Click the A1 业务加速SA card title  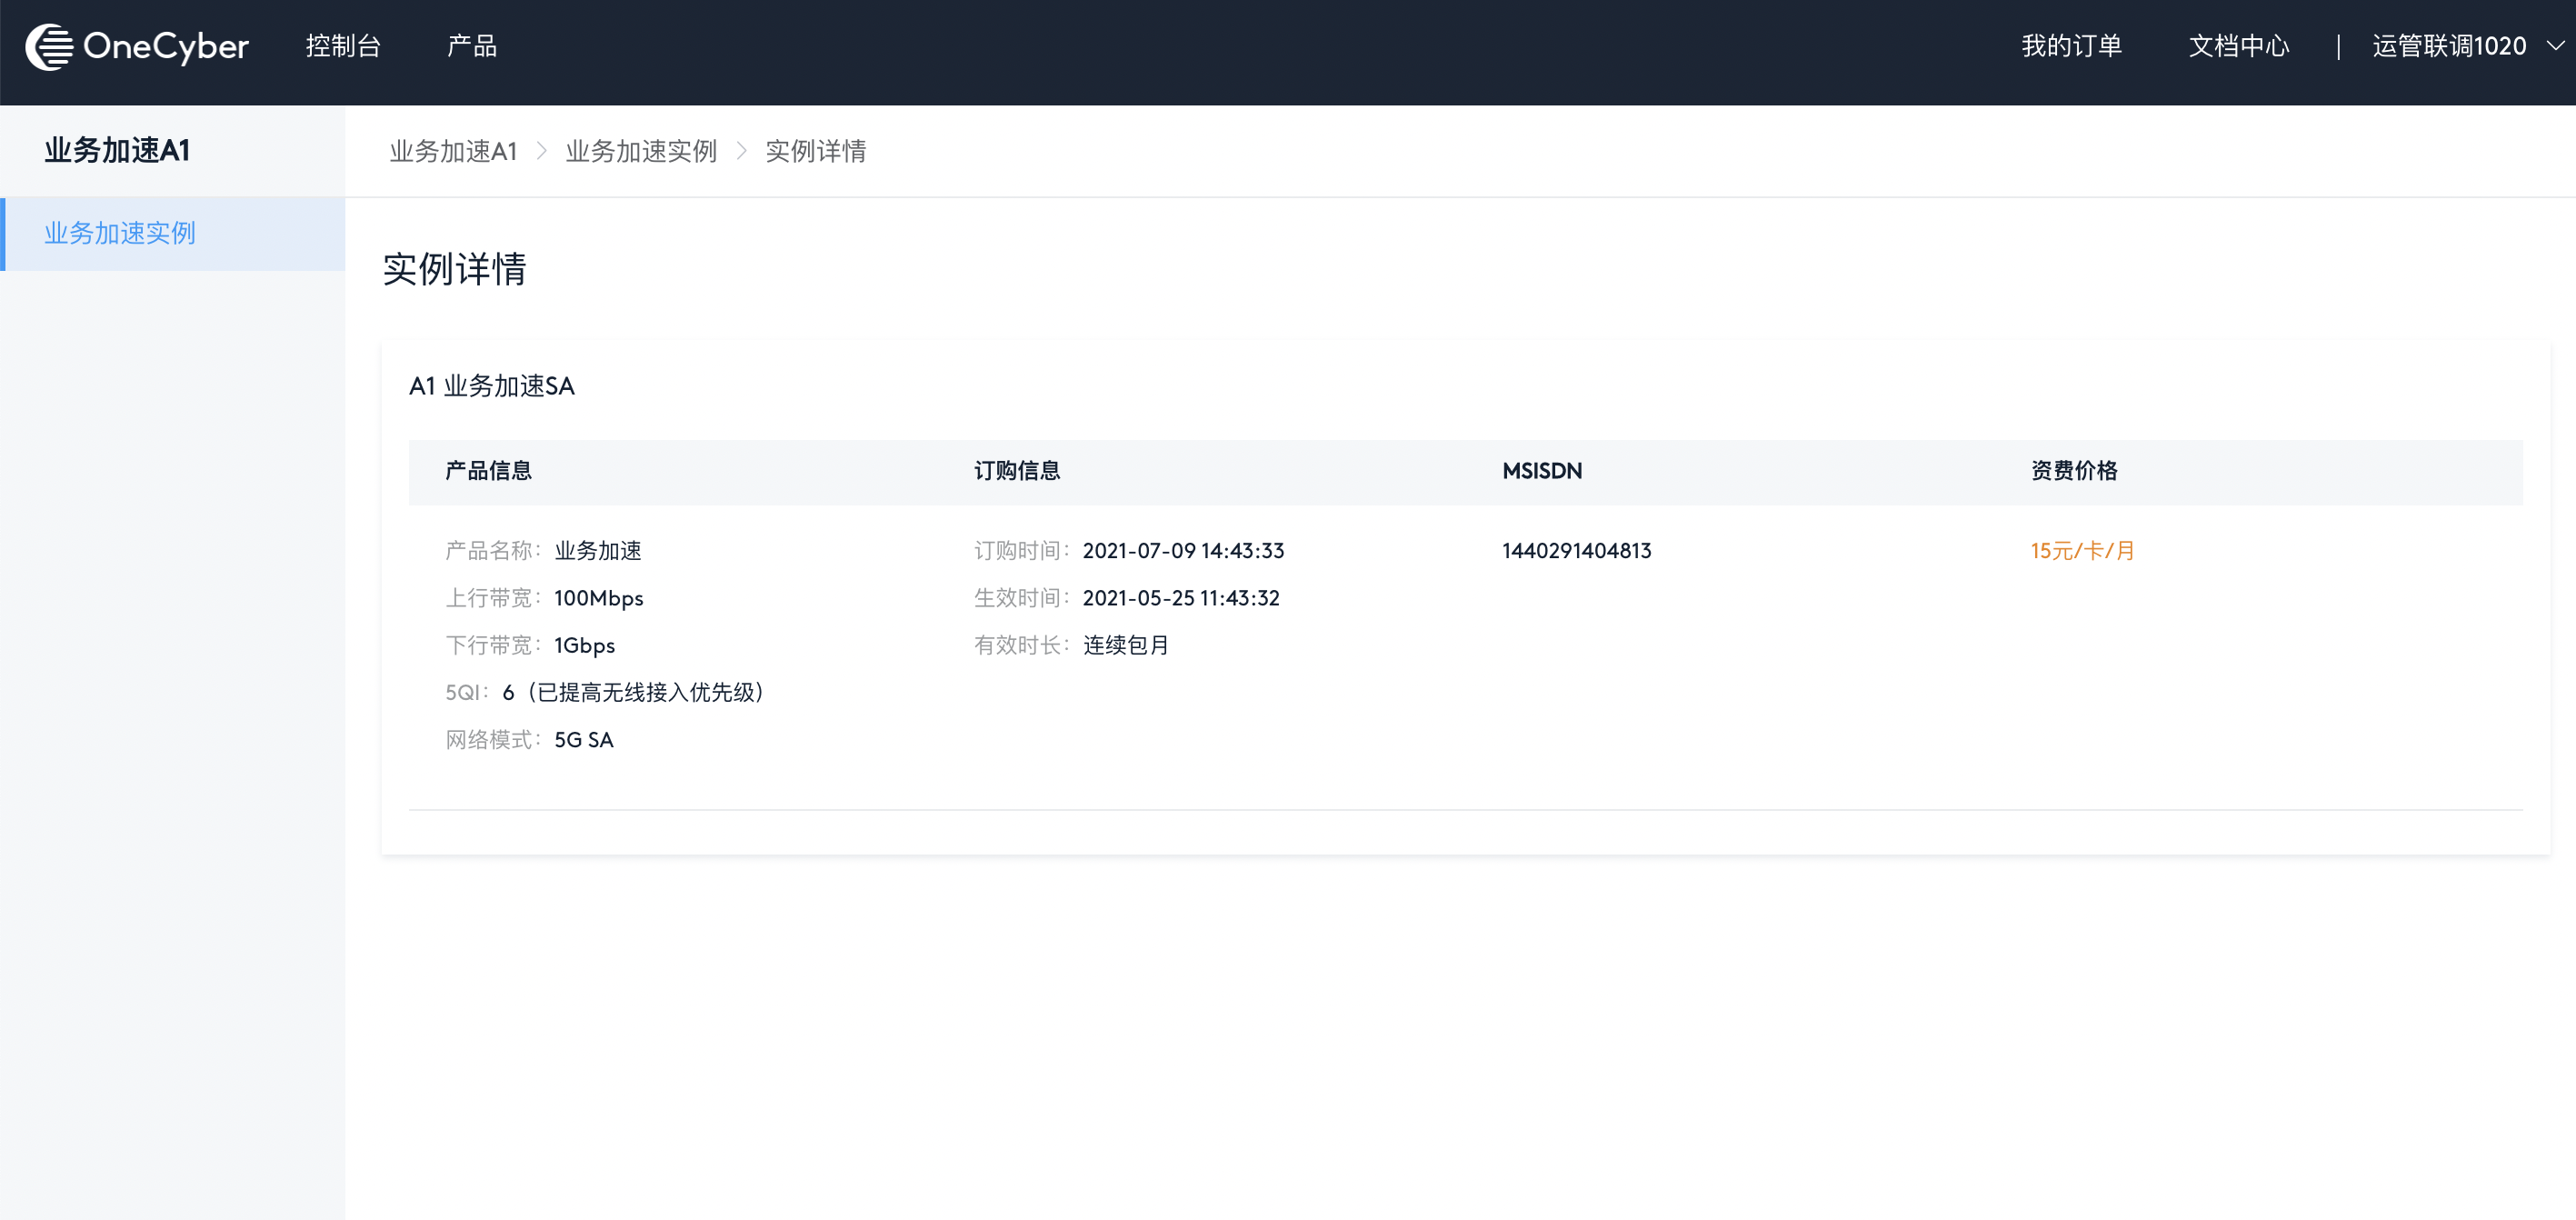pyautogui.click(x=492, y=386)
